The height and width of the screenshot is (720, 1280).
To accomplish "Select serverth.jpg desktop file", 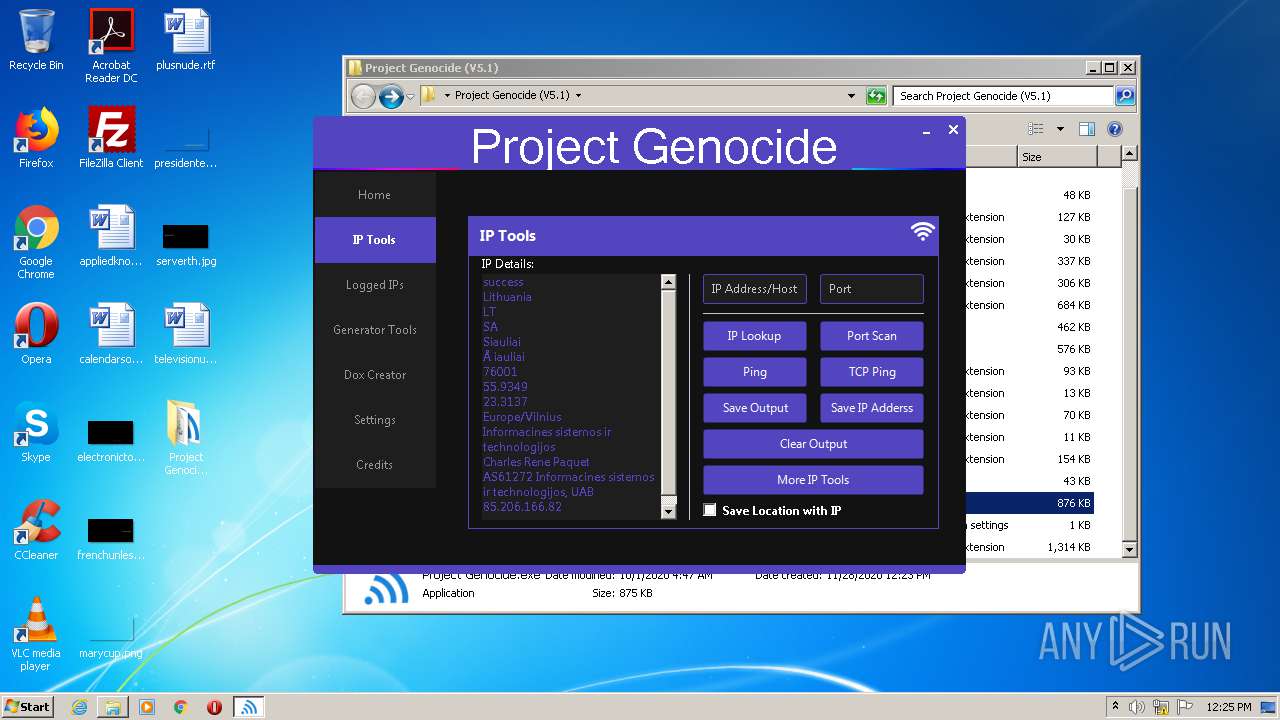I will pyautogui.click(x=186, y=244).
